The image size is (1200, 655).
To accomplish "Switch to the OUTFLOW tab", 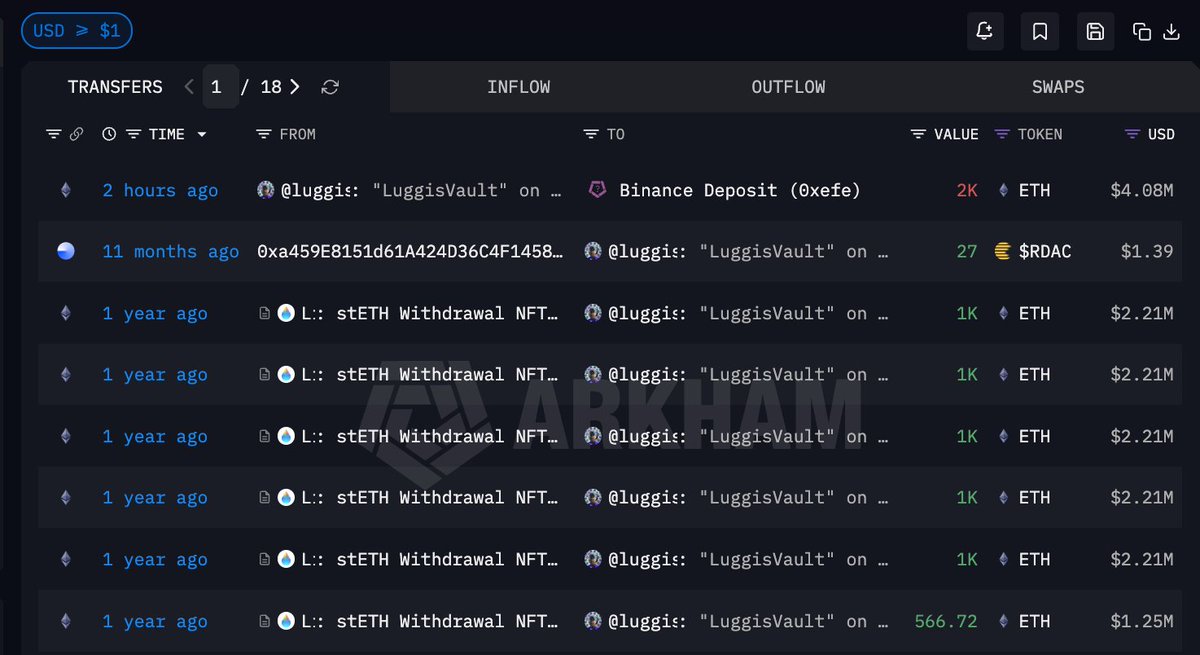I will (x=788, y=87).
